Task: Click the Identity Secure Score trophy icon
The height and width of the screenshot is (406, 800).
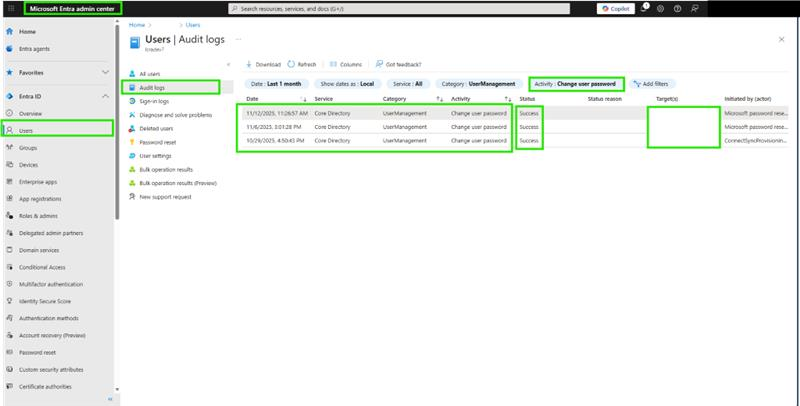Action: [x=9, y=301]
